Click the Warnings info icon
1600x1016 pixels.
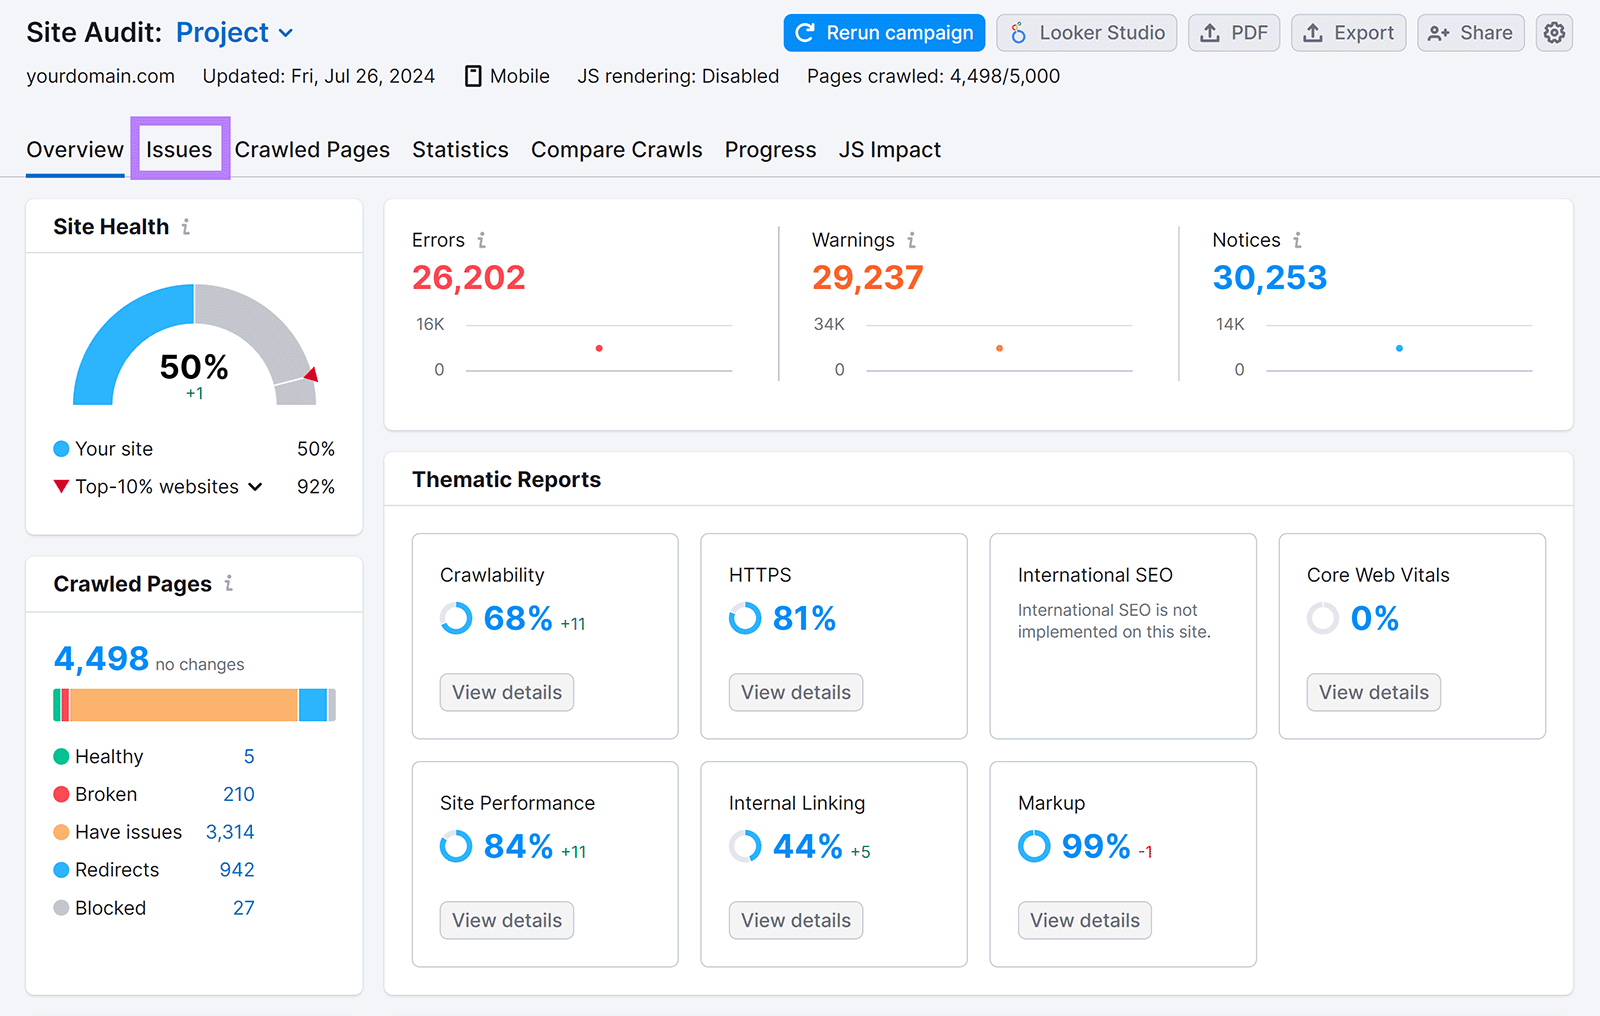pyautogui.click(x=911, y=240)
